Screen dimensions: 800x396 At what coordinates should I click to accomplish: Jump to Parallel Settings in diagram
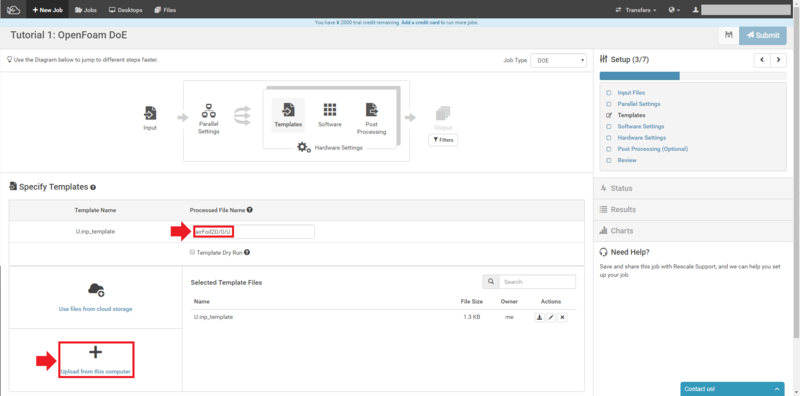[209, 119]
